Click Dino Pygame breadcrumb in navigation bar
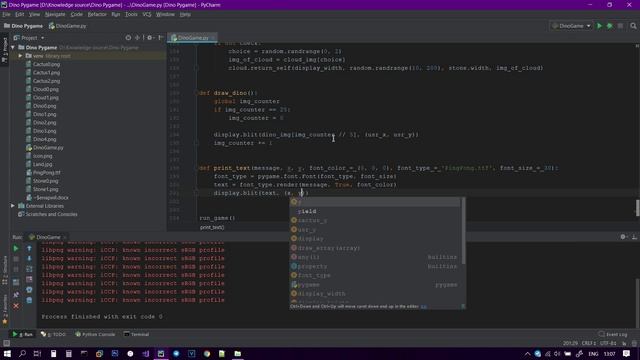This screenshot has height=360, width=640. (x=23, y=26)
